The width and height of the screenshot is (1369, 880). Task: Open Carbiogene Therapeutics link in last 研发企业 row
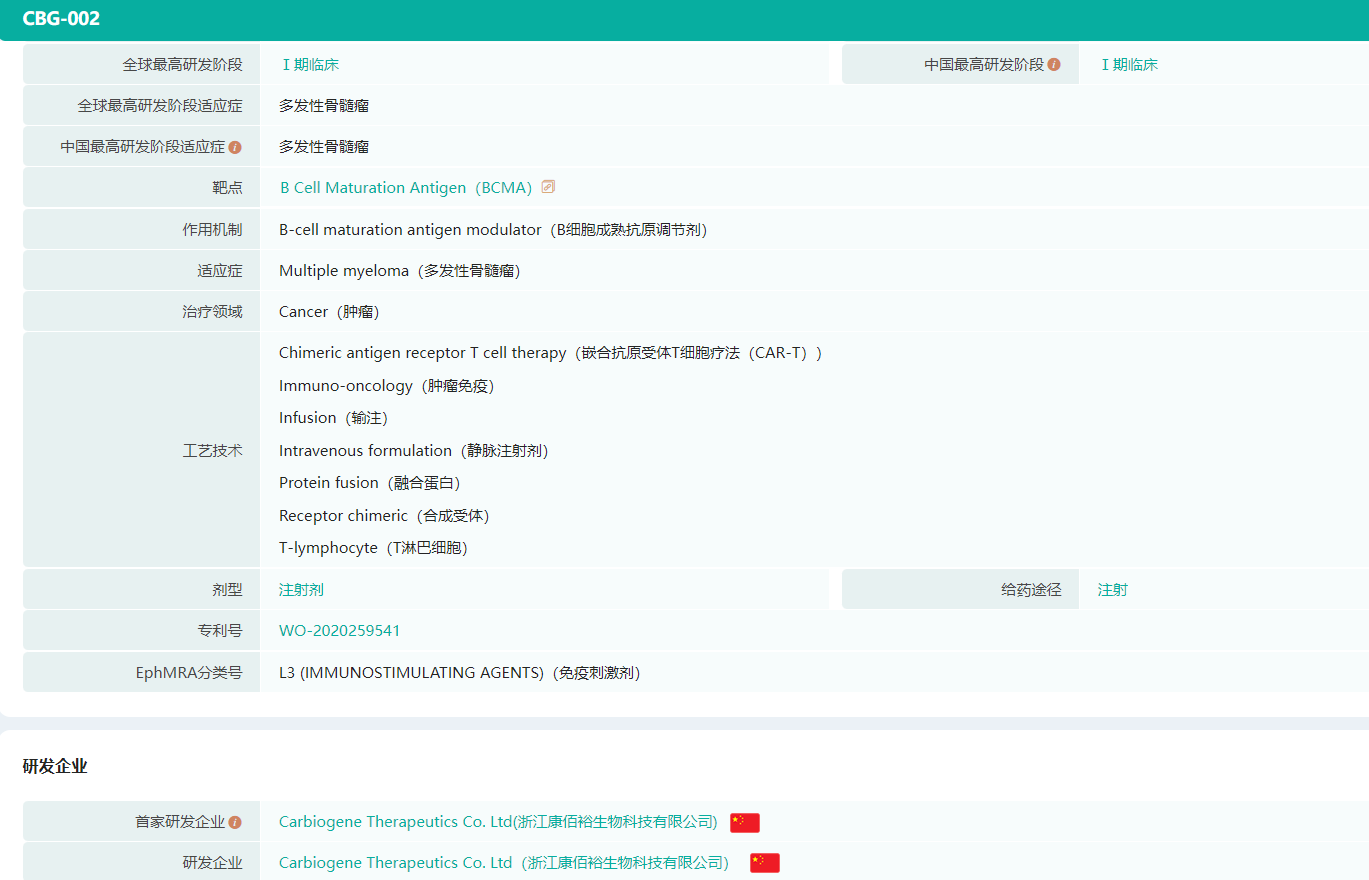503,862
